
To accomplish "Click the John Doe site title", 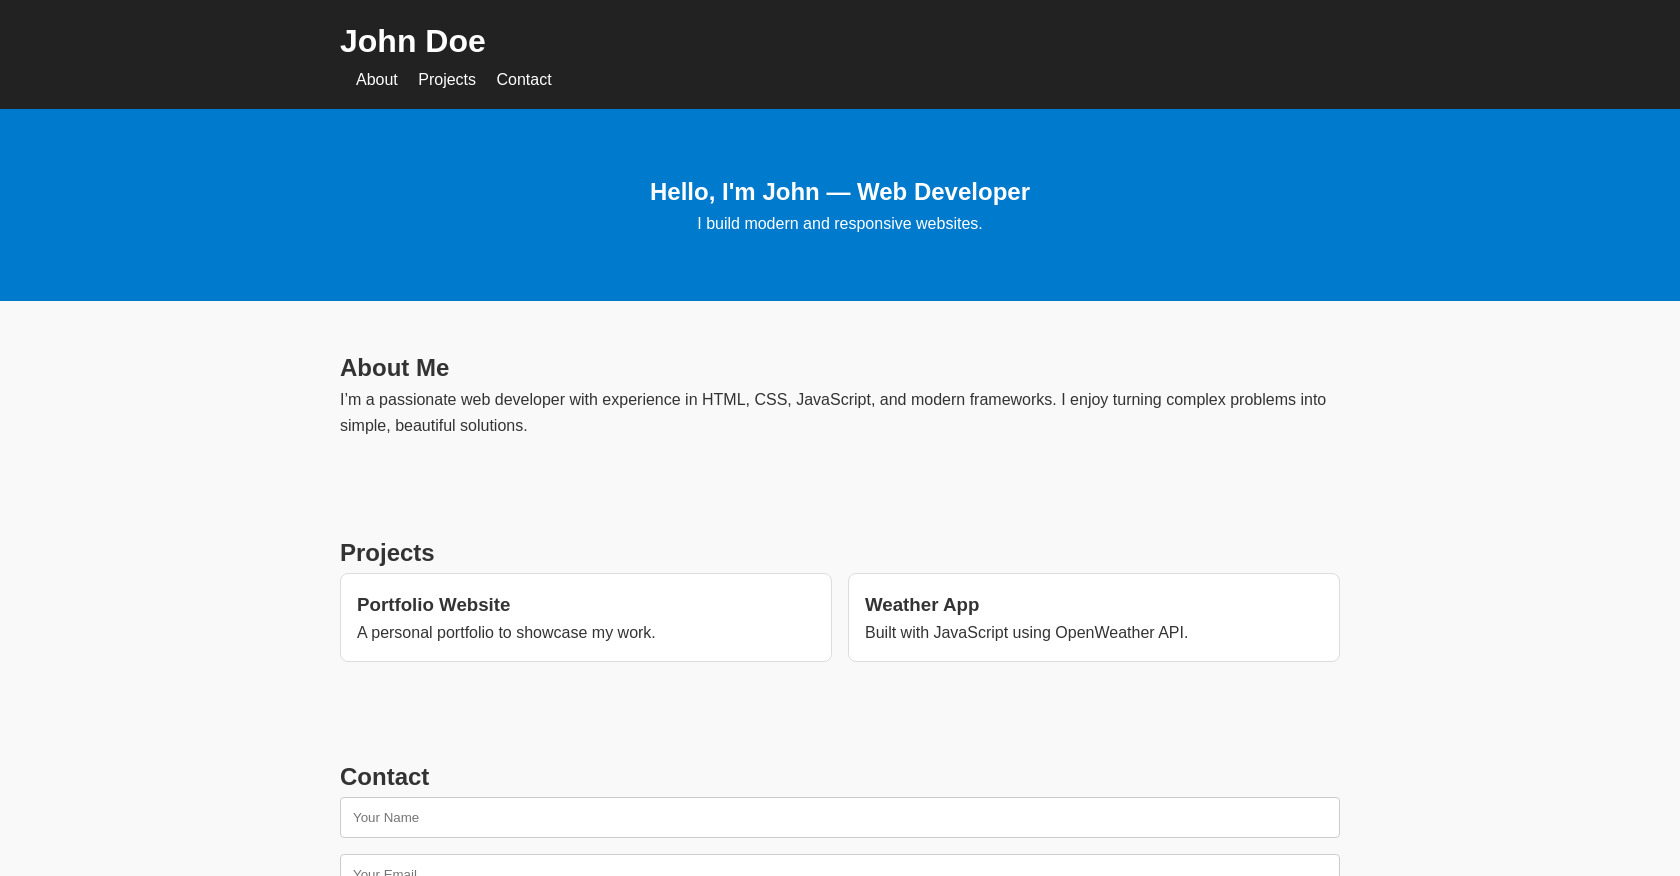I will (x=412, y=41).
